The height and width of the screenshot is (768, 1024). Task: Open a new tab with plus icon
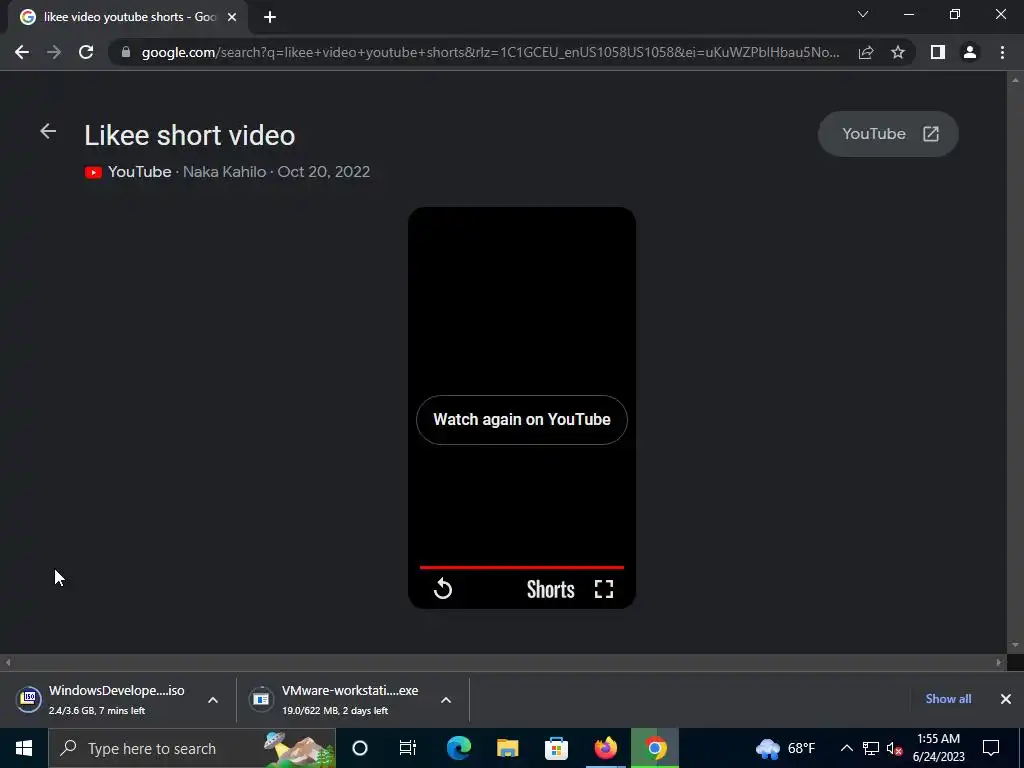point(270,18)
